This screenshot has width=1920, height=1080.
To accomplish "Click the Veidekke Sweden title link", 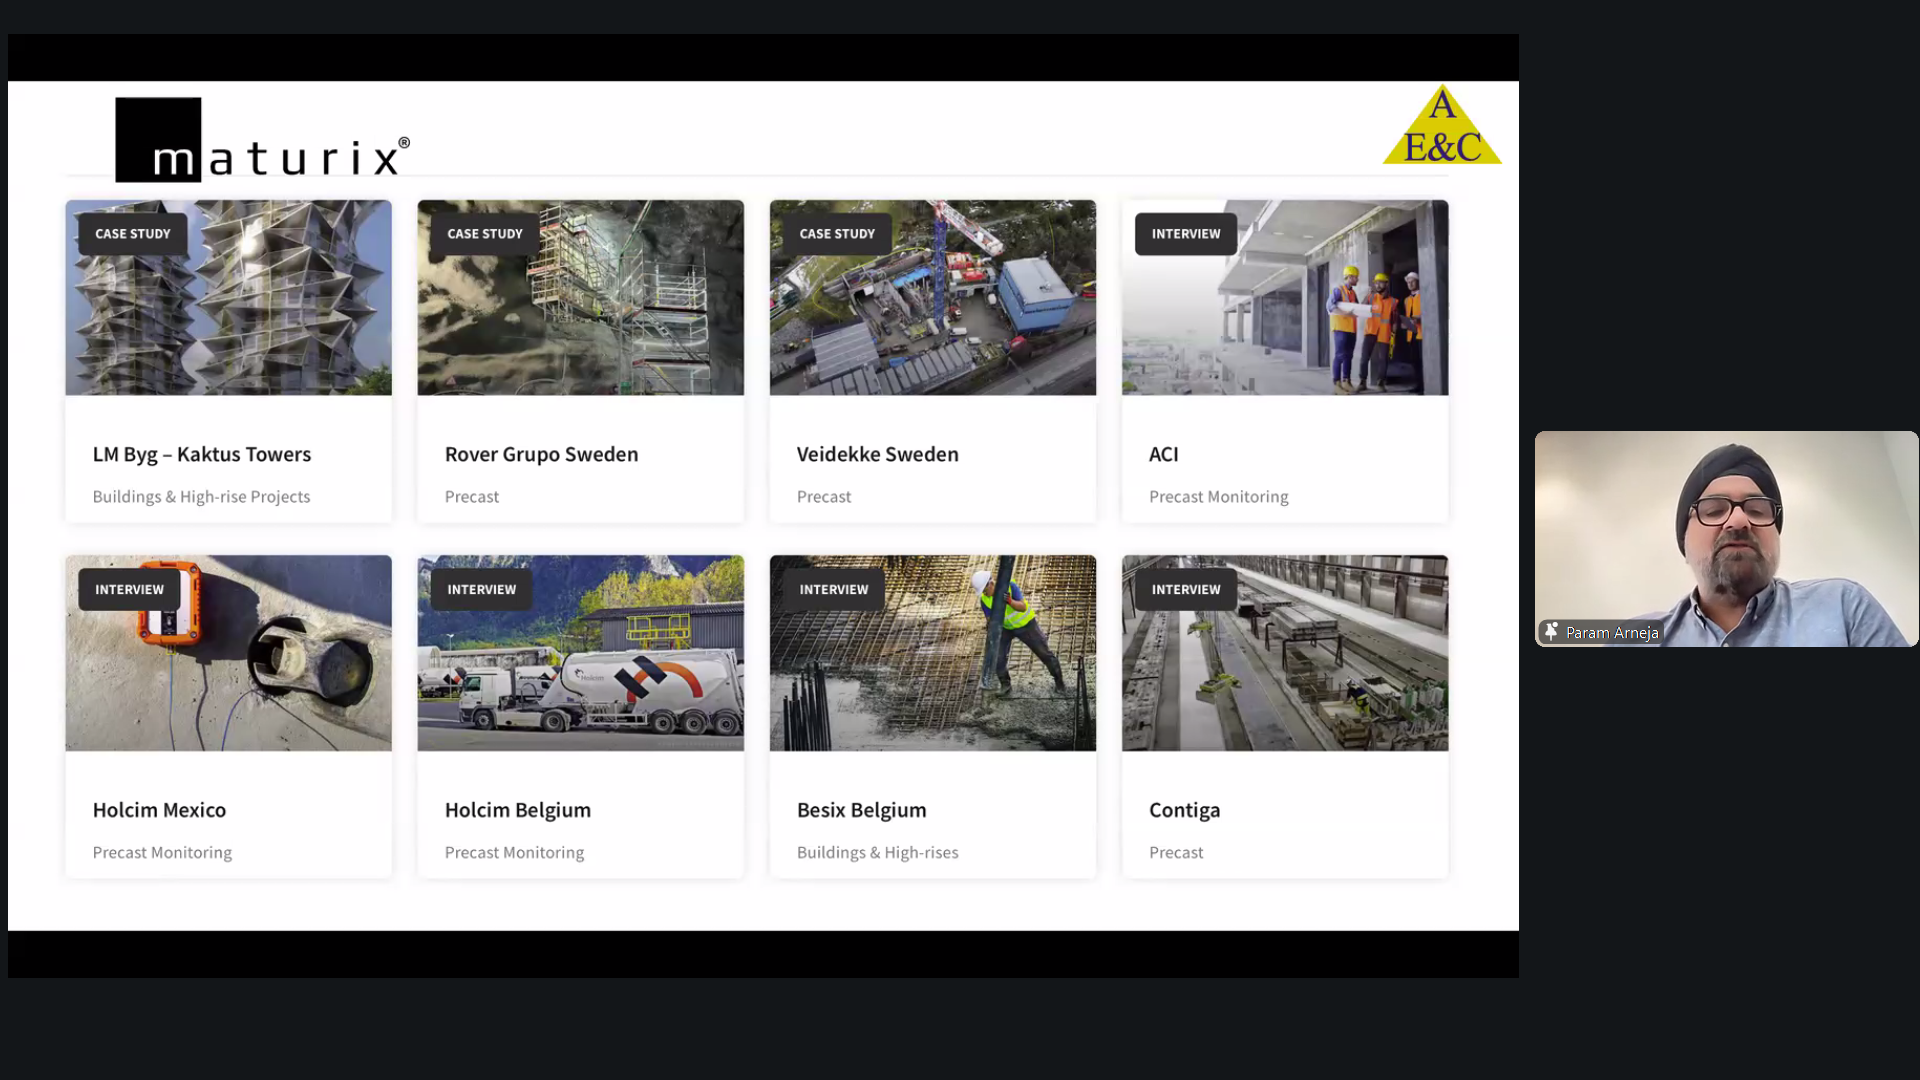I will click(877, 454).
